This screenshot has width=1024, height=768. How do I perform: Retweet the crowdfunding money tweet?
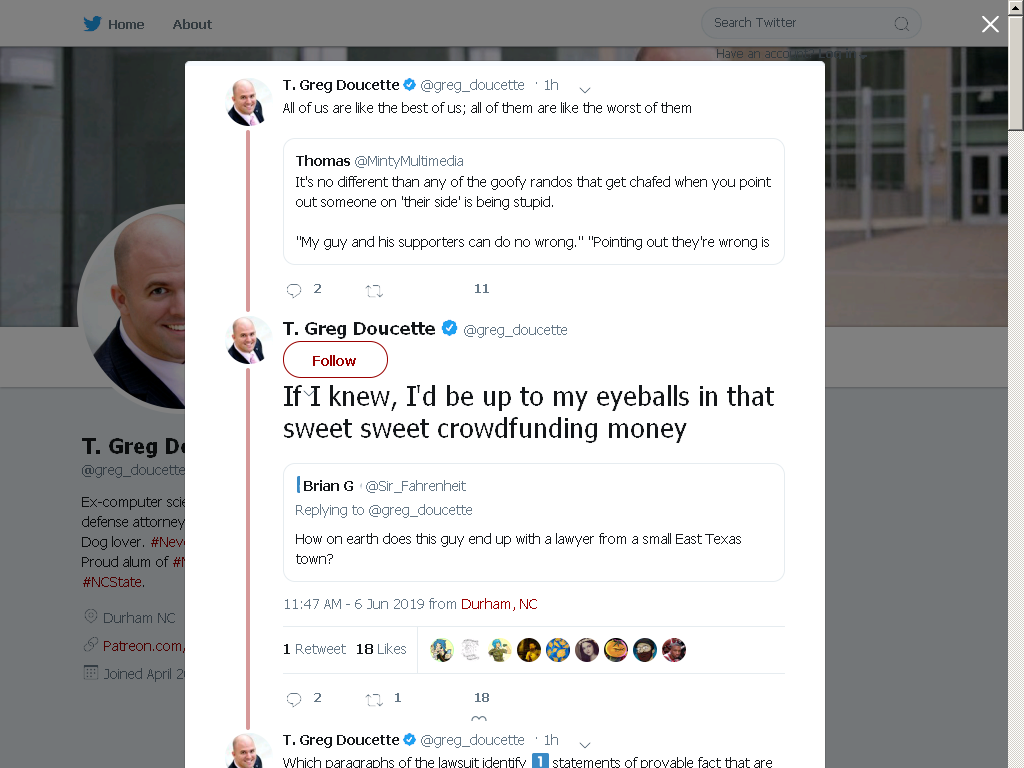click(x=374, y=700)
